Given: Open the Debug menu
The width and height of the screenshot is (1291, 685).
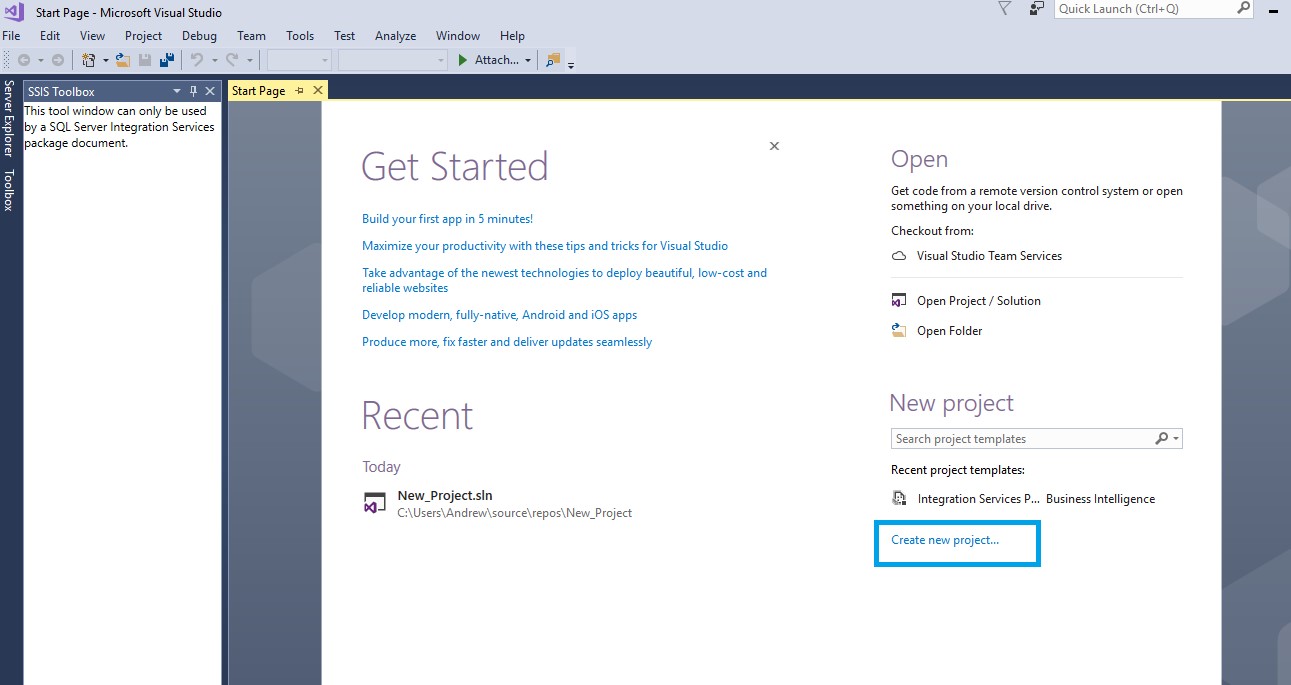Looking at the screenshot, I should 199,35.
